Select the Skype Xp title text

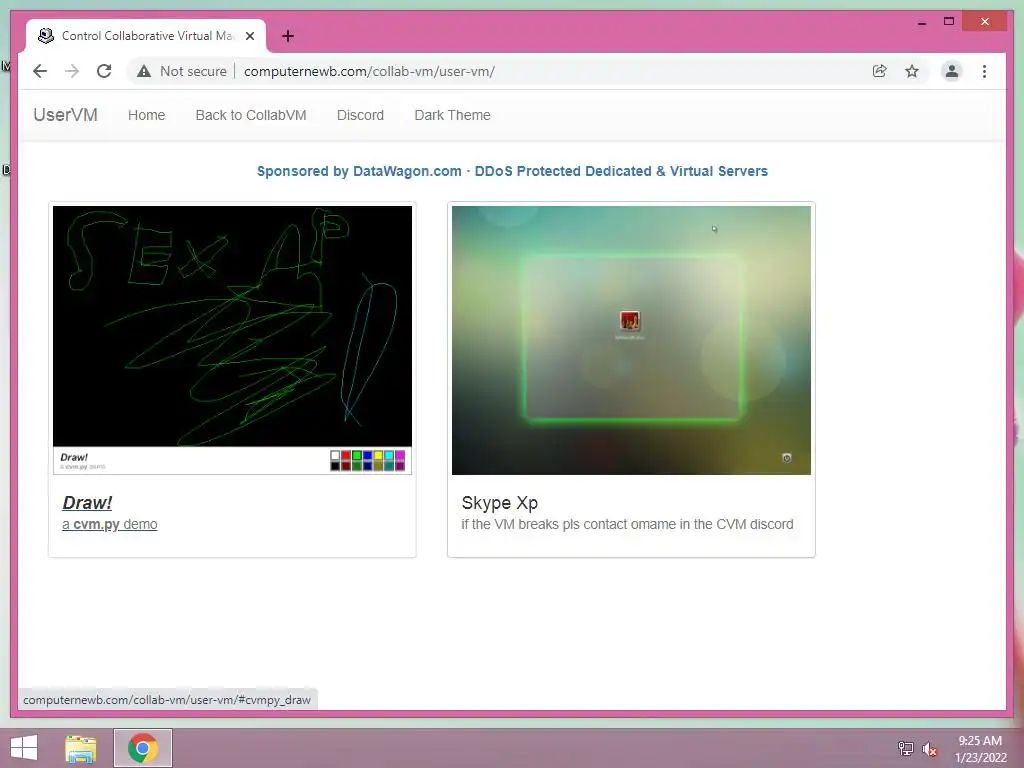[500, 503]
